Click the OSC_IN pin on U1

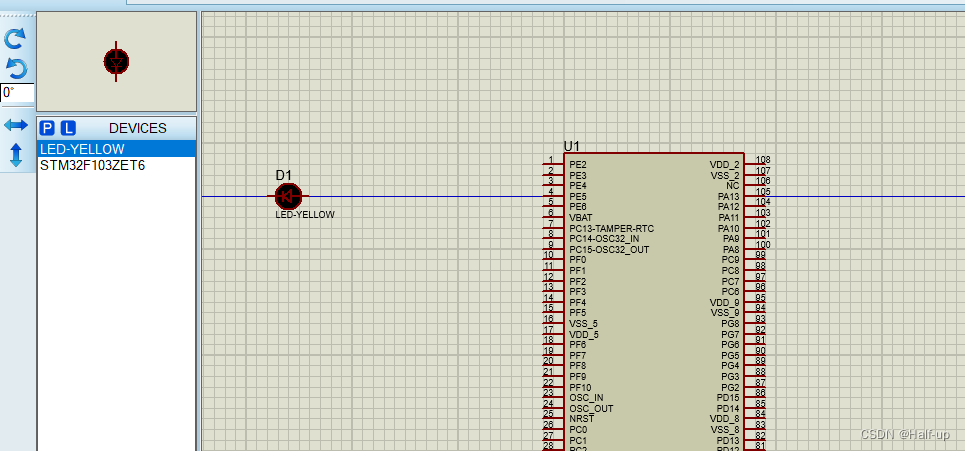(587, 397)
